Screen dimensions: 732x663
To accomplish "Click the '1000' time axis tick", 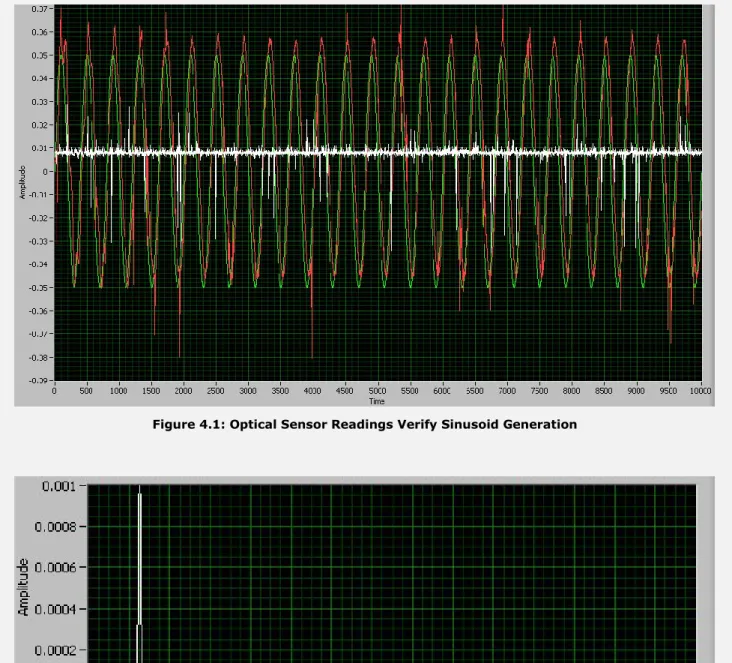I will tap(119, 391).
